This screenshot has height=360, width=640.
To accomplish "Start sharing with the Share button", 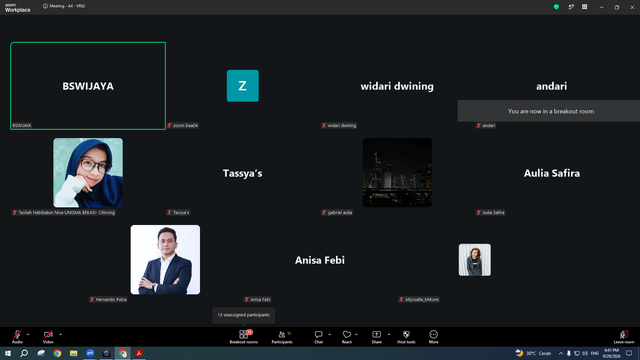I will [x=376, y=337].
